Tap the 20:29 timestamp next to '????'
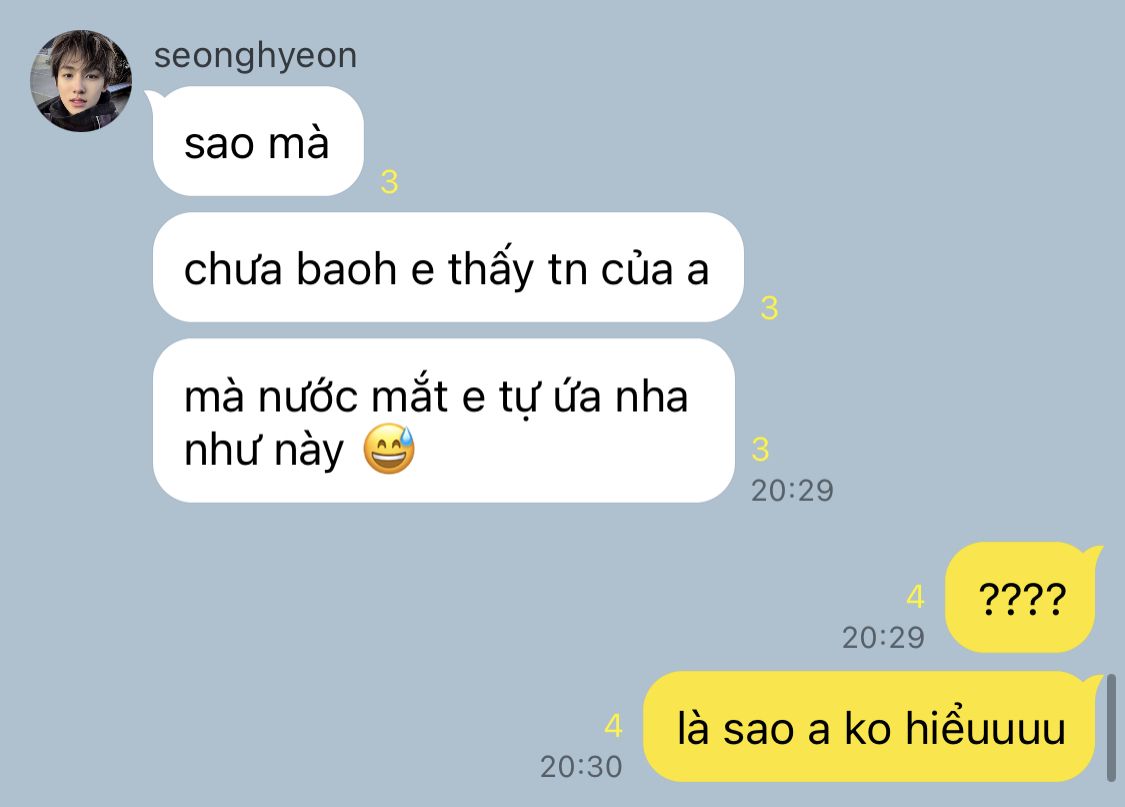 pyautogui.click(x=883, y=638)
